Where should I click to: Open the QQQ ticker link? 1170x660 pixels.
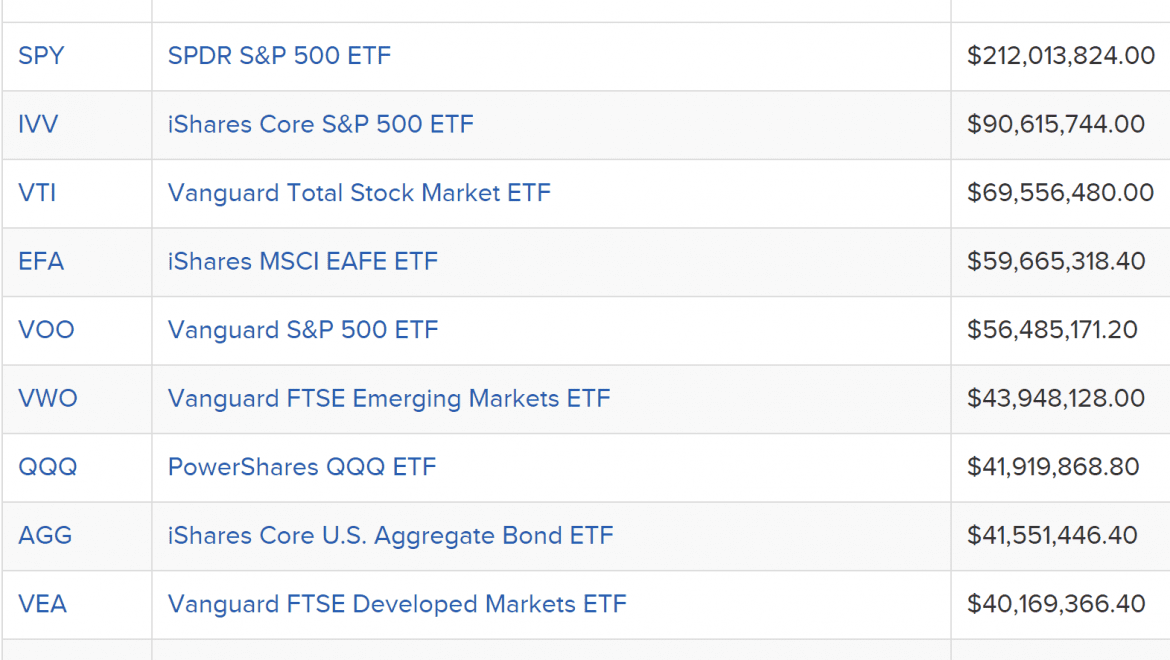48,467
